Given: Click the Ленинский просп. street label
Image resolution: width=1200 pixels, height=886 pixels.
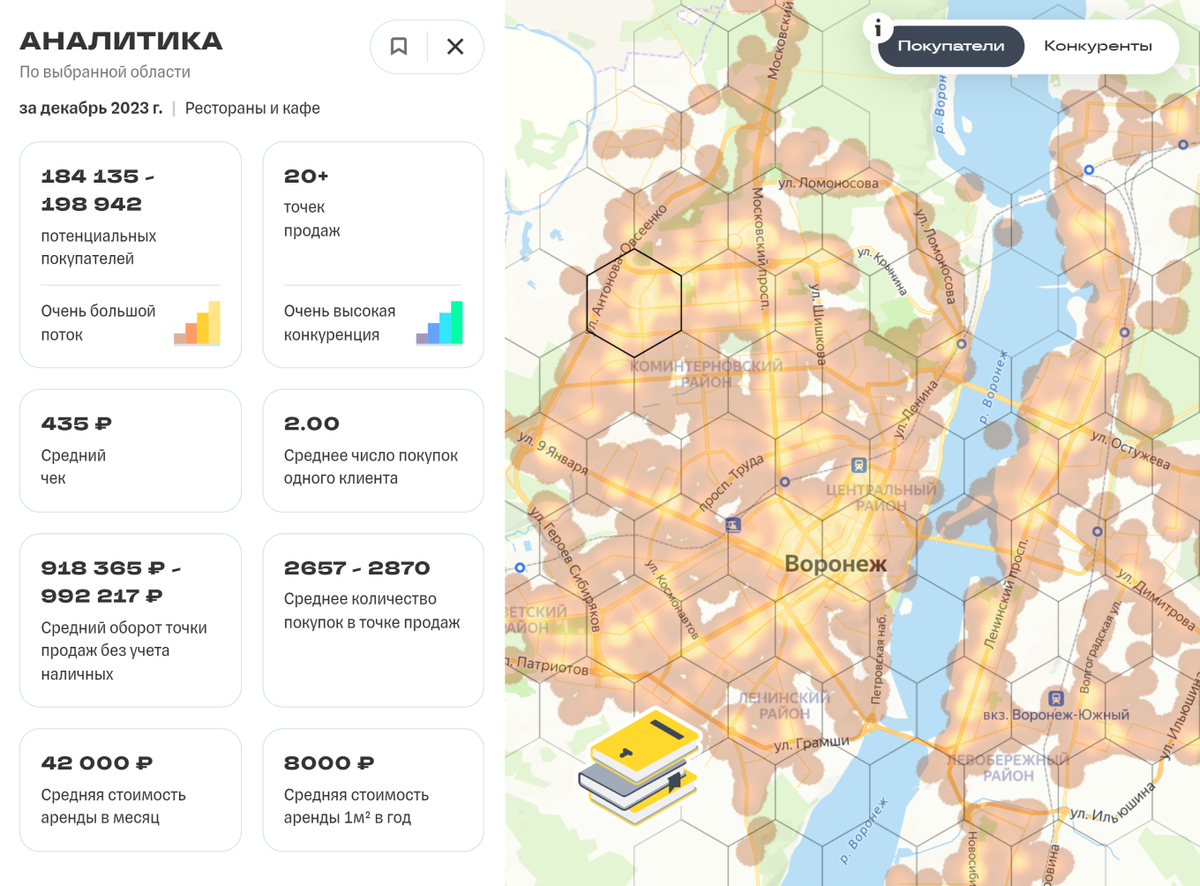Looking at the screenshot, I should 1006,593.
